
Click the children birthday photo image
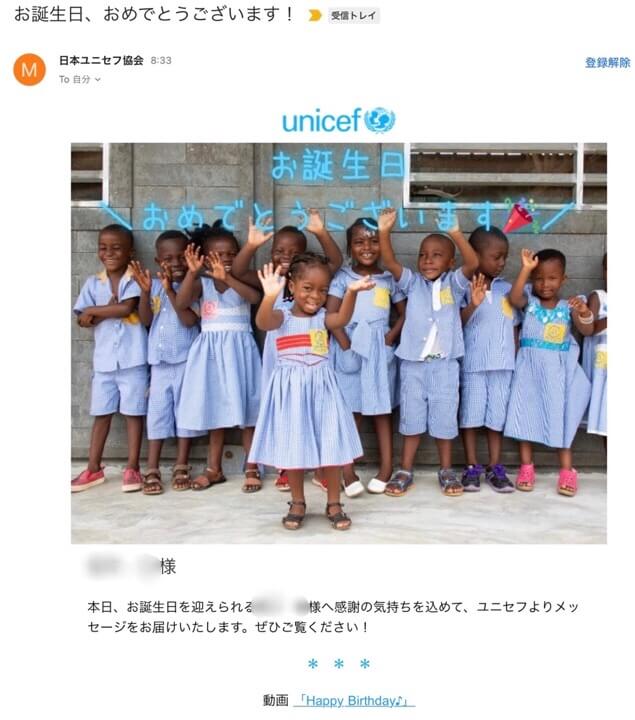click(x=339, y=343)
